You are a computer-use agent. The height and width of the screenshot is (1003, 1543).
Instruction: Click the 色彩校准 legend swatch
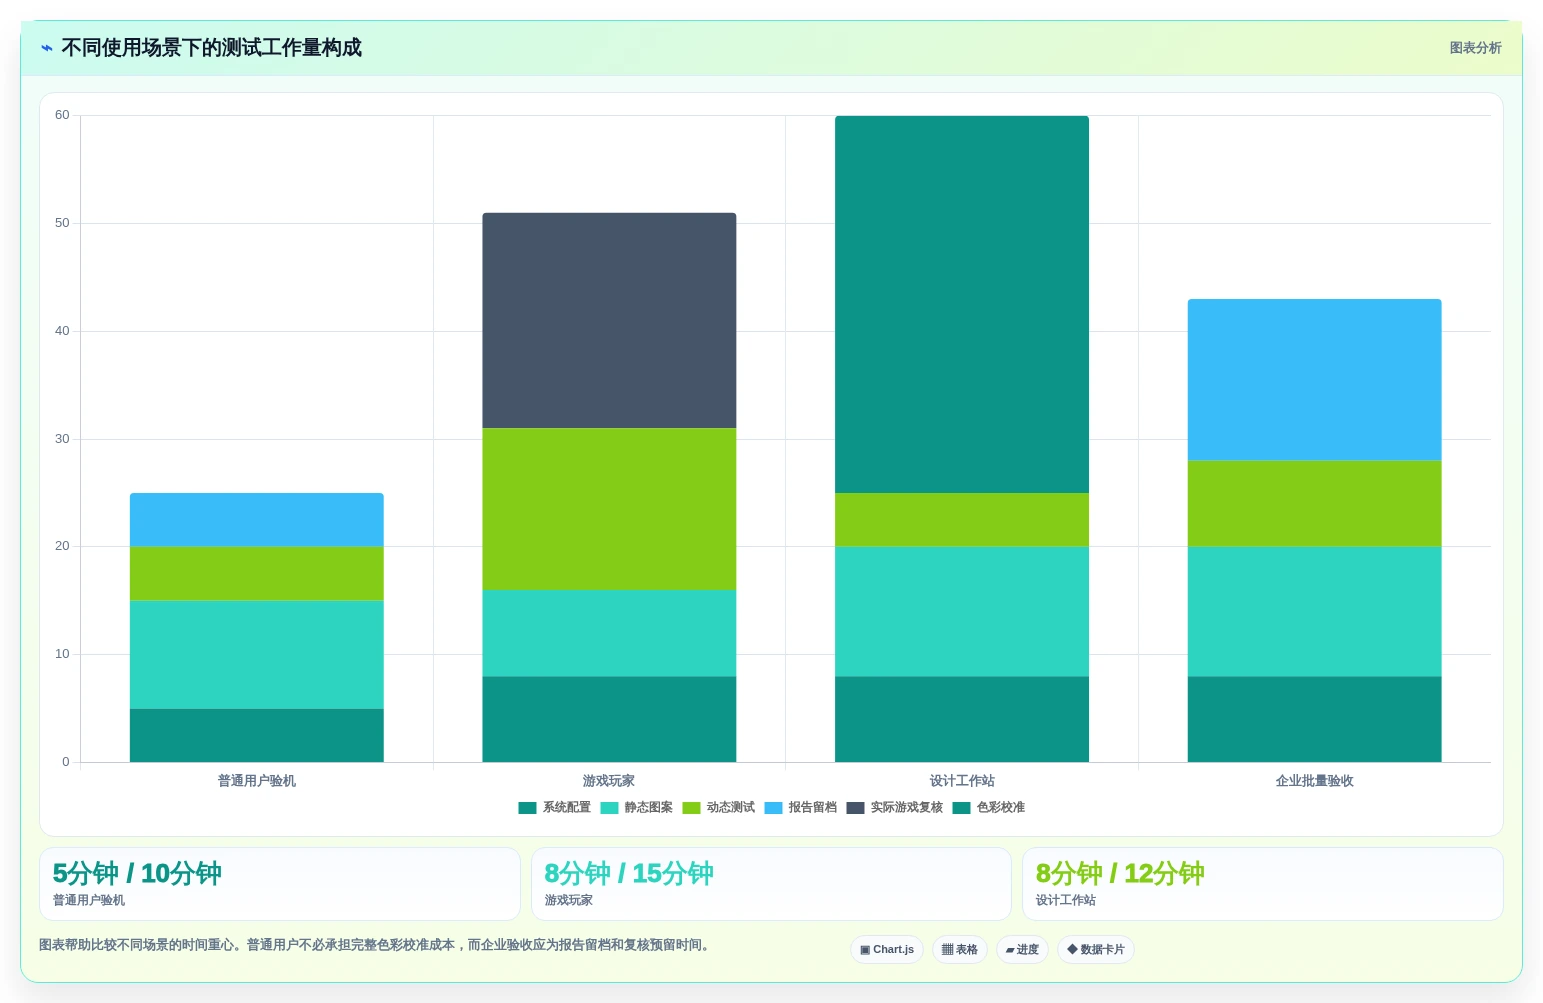[x=961, y=808]
